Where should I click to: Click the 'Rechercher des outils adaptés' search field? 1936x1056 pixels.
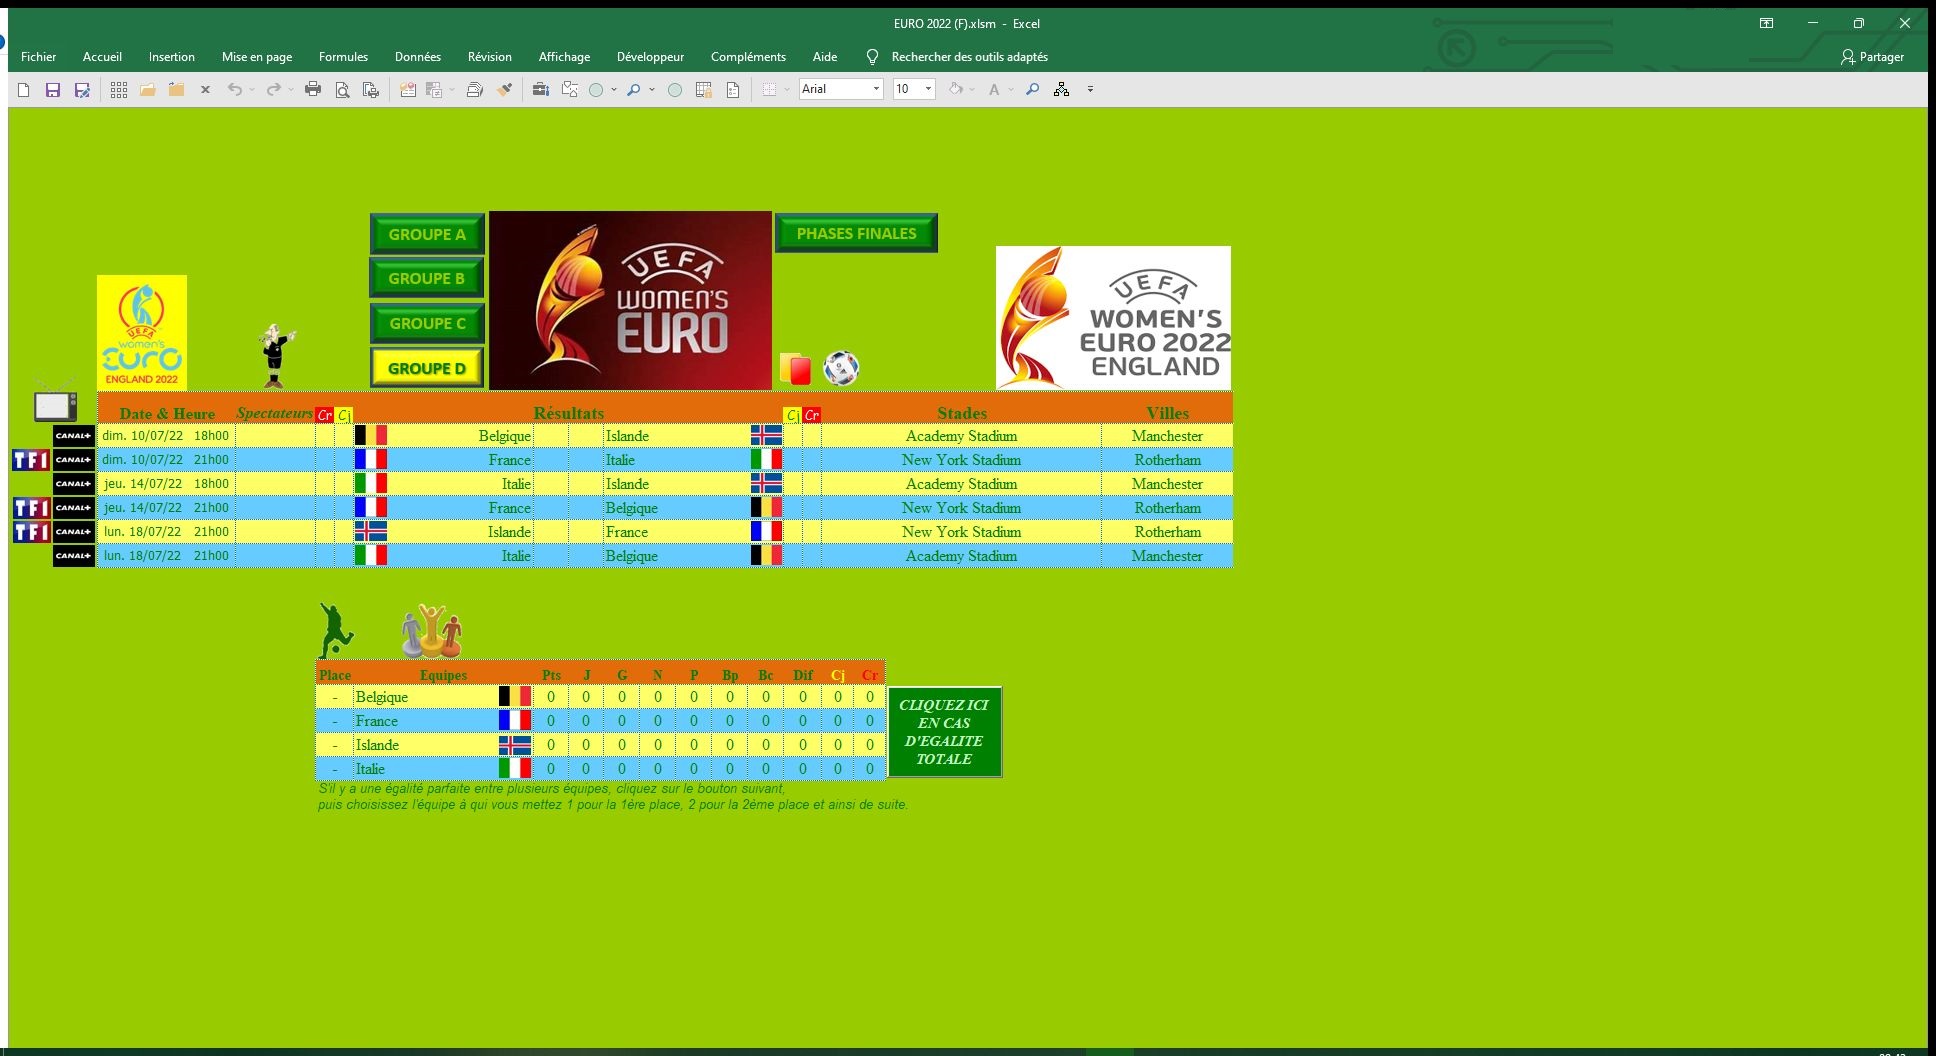pos(969,57)
